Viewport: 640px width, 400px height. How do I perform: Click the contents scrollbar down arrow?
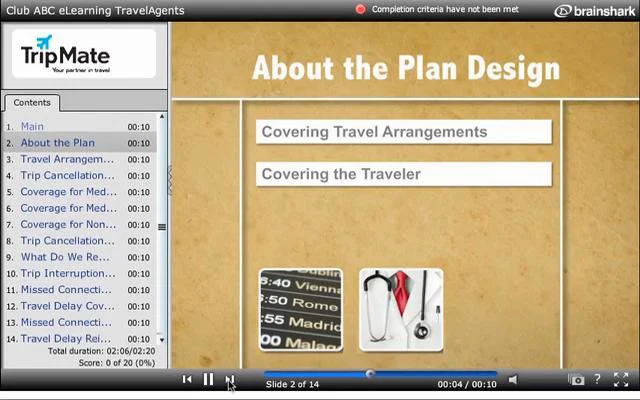[162, 340]
